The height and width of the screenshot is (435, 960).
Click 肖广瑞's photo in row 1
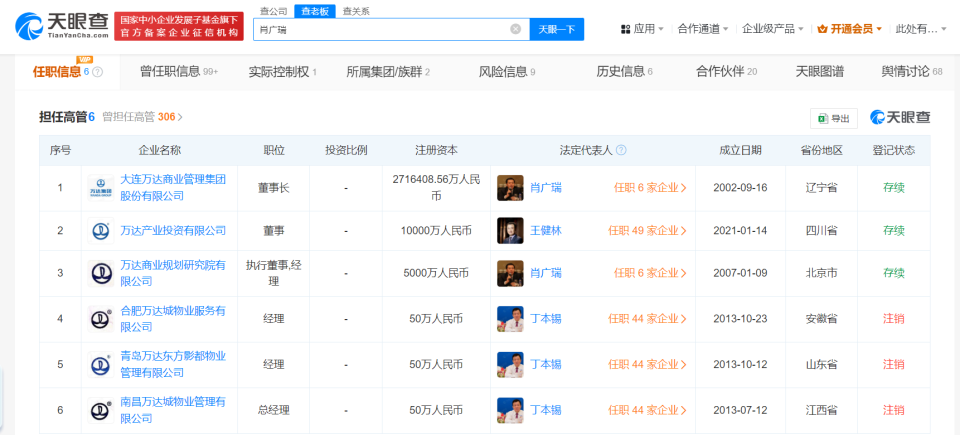pyautogui.click(x=510, y=188)
